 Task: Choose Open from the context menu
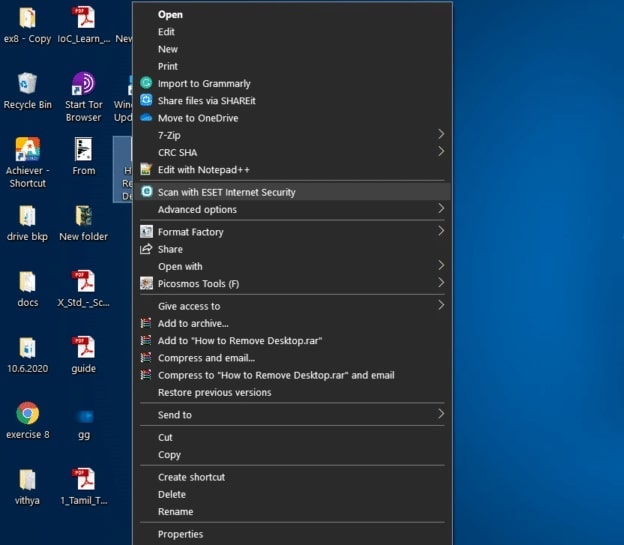(x=292, y=15)
